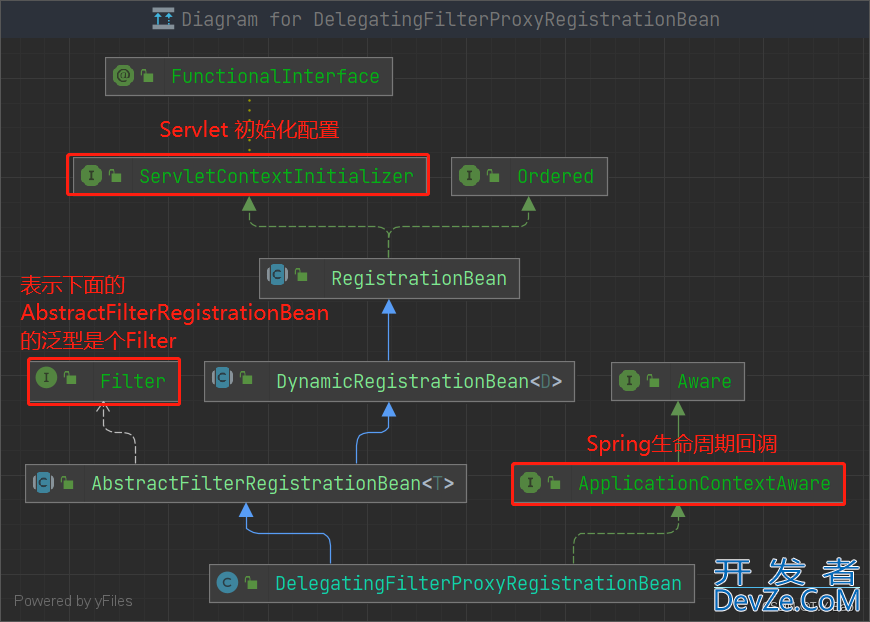
Task: Select the Aware interface label
Action: pyautogui.click(x=704, y=381)
